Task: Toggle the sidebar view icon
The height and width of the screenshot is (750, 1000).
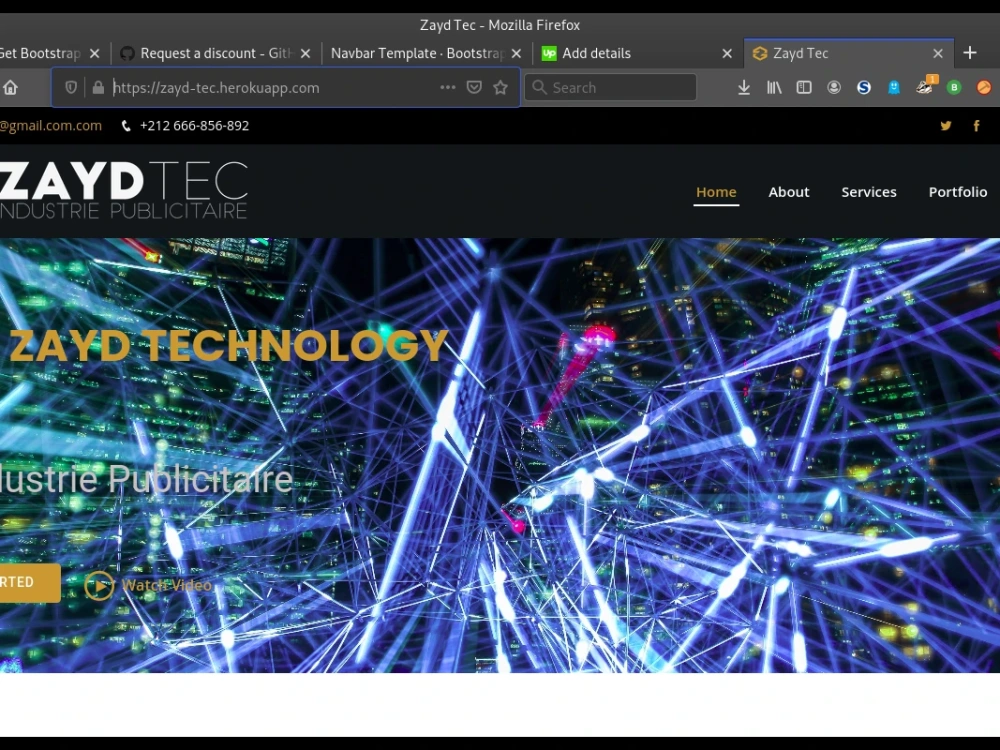Action: (804, 87)
